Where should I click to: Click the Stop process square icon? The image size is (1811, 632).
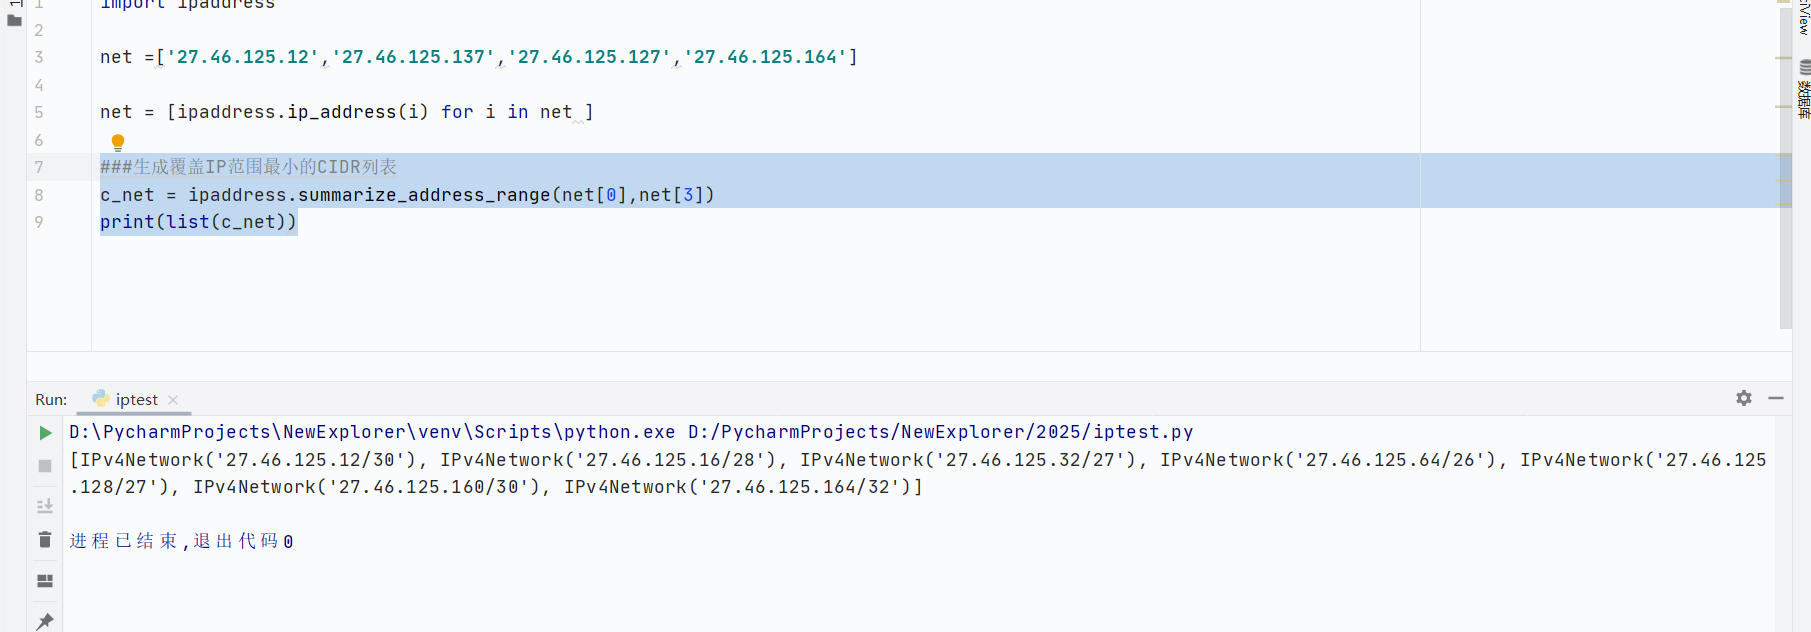[45, 466]
